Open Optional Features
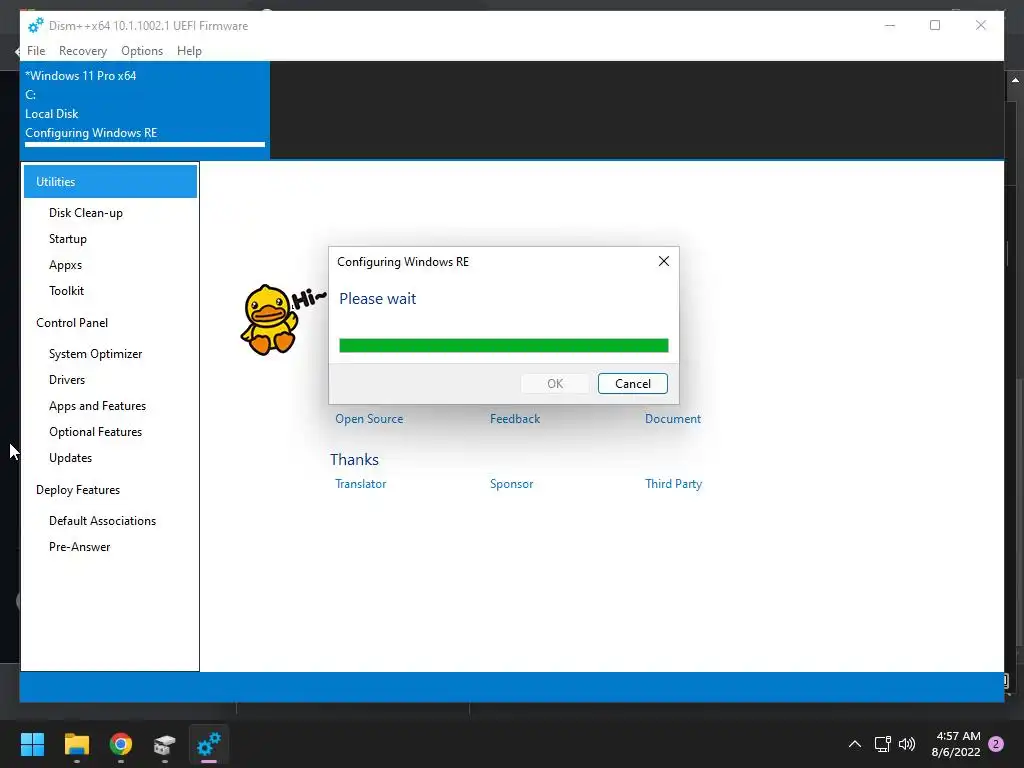 pyautogui.click(x=95, y=432)
